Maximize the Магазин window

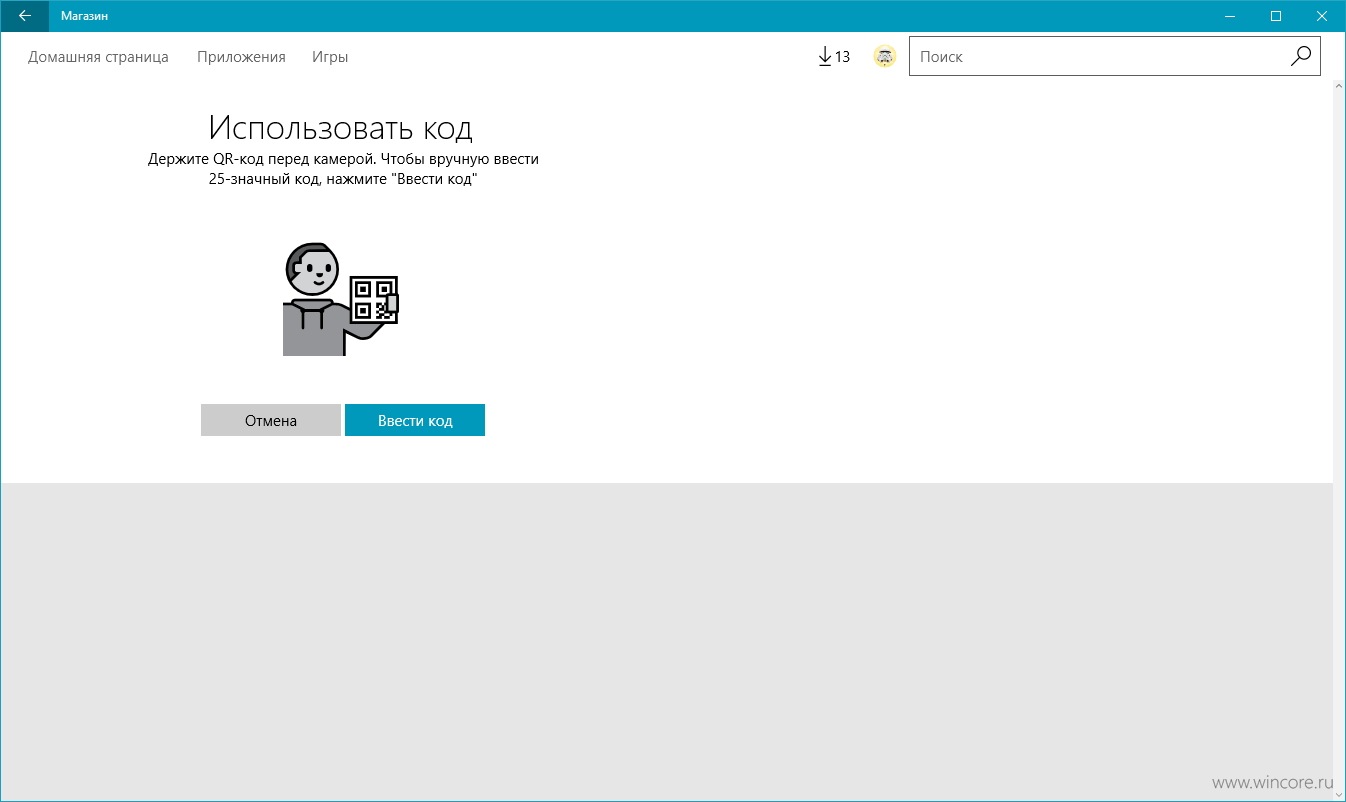tap(1275, 16)
